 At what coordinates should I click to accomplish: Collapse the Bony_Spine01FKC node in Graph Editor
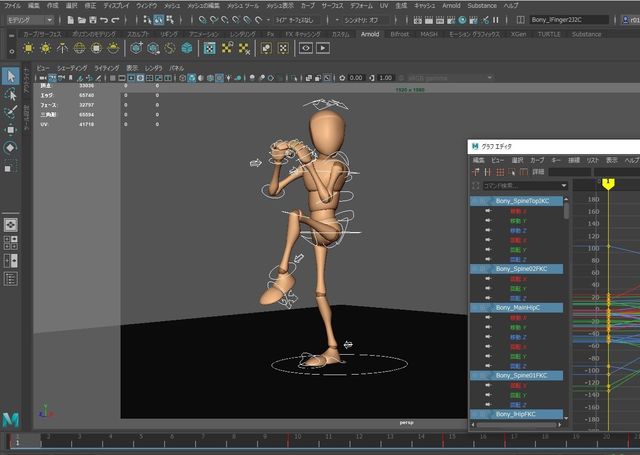(482, 375)
